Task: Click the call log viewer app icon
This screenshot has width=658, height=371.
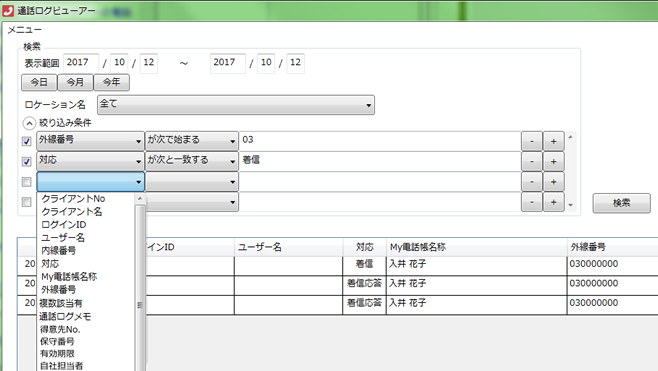Action: coord(8,10)
